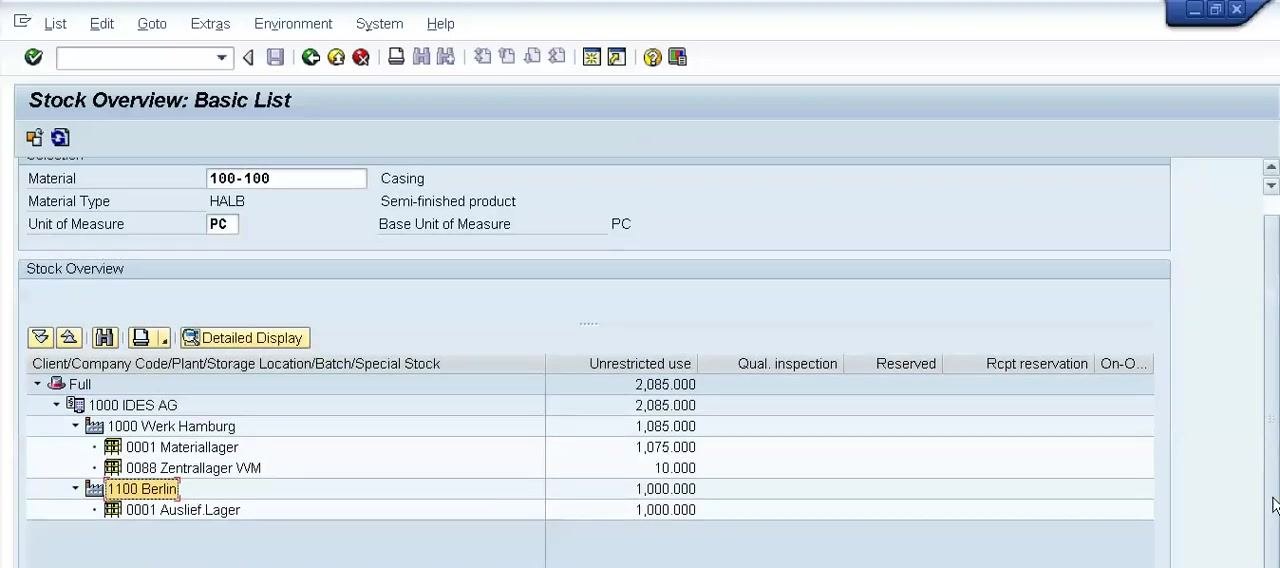Open the SAP window menu icon
This screenshot has height=568, width=1280.
click(22, 21)
